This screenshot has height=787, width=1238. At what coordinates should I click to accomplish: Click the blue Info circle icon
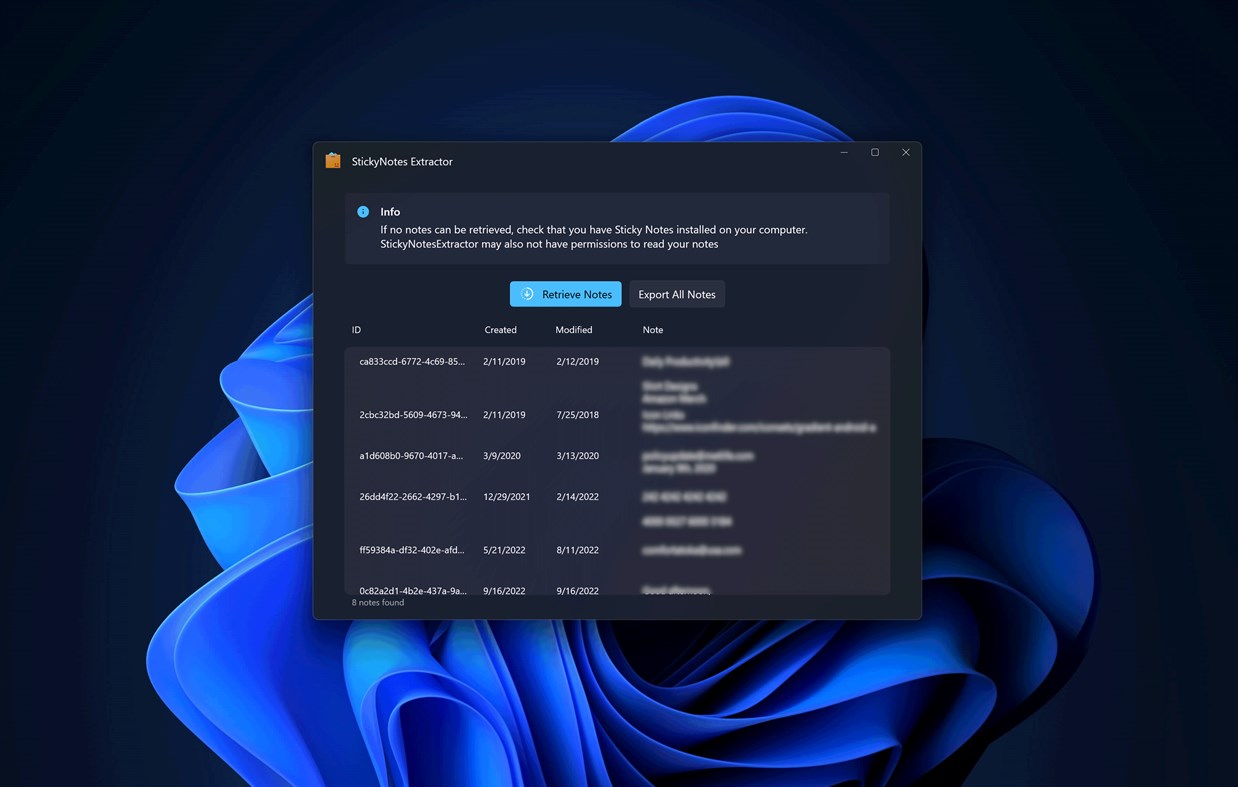[x=363, y=211]
